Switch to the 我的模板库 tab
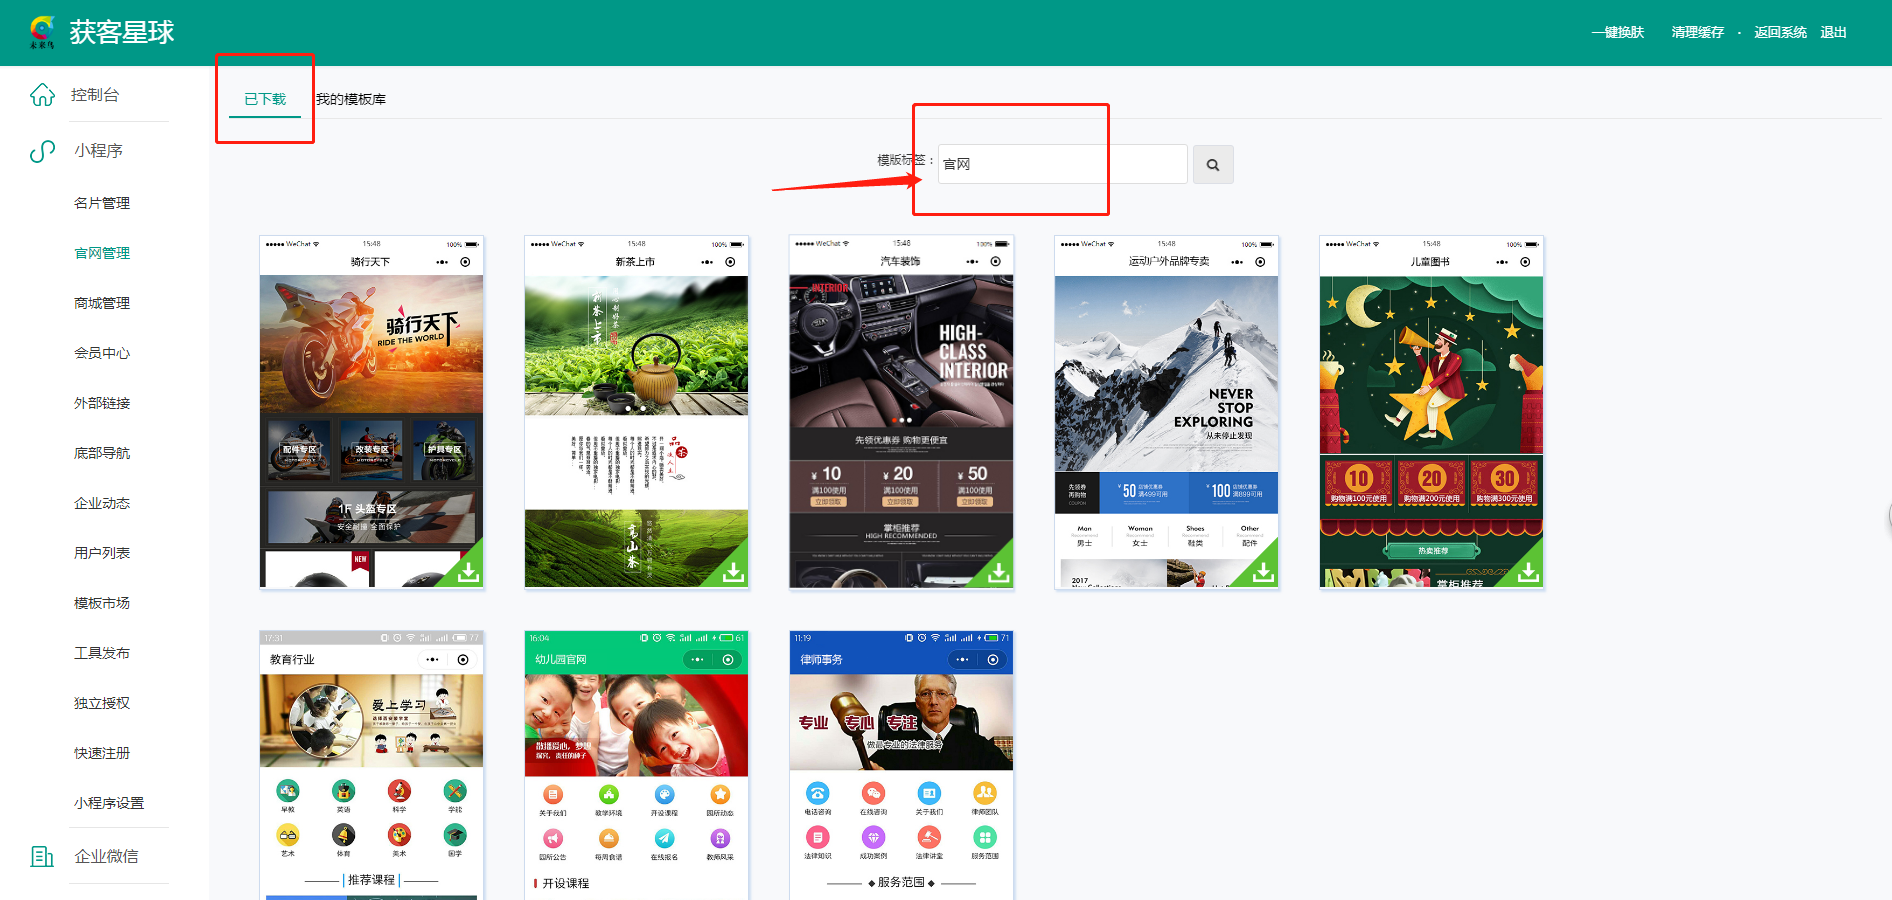1892x900 pixels. point(351,99)
